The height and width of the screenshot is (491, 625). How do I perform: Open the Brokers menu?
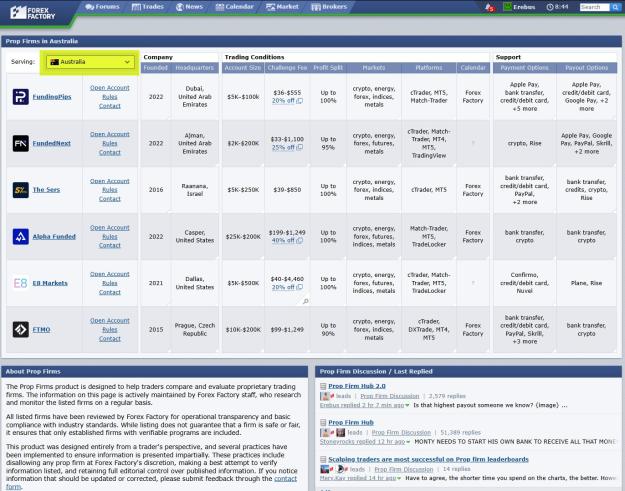click(x=329, y=7)
